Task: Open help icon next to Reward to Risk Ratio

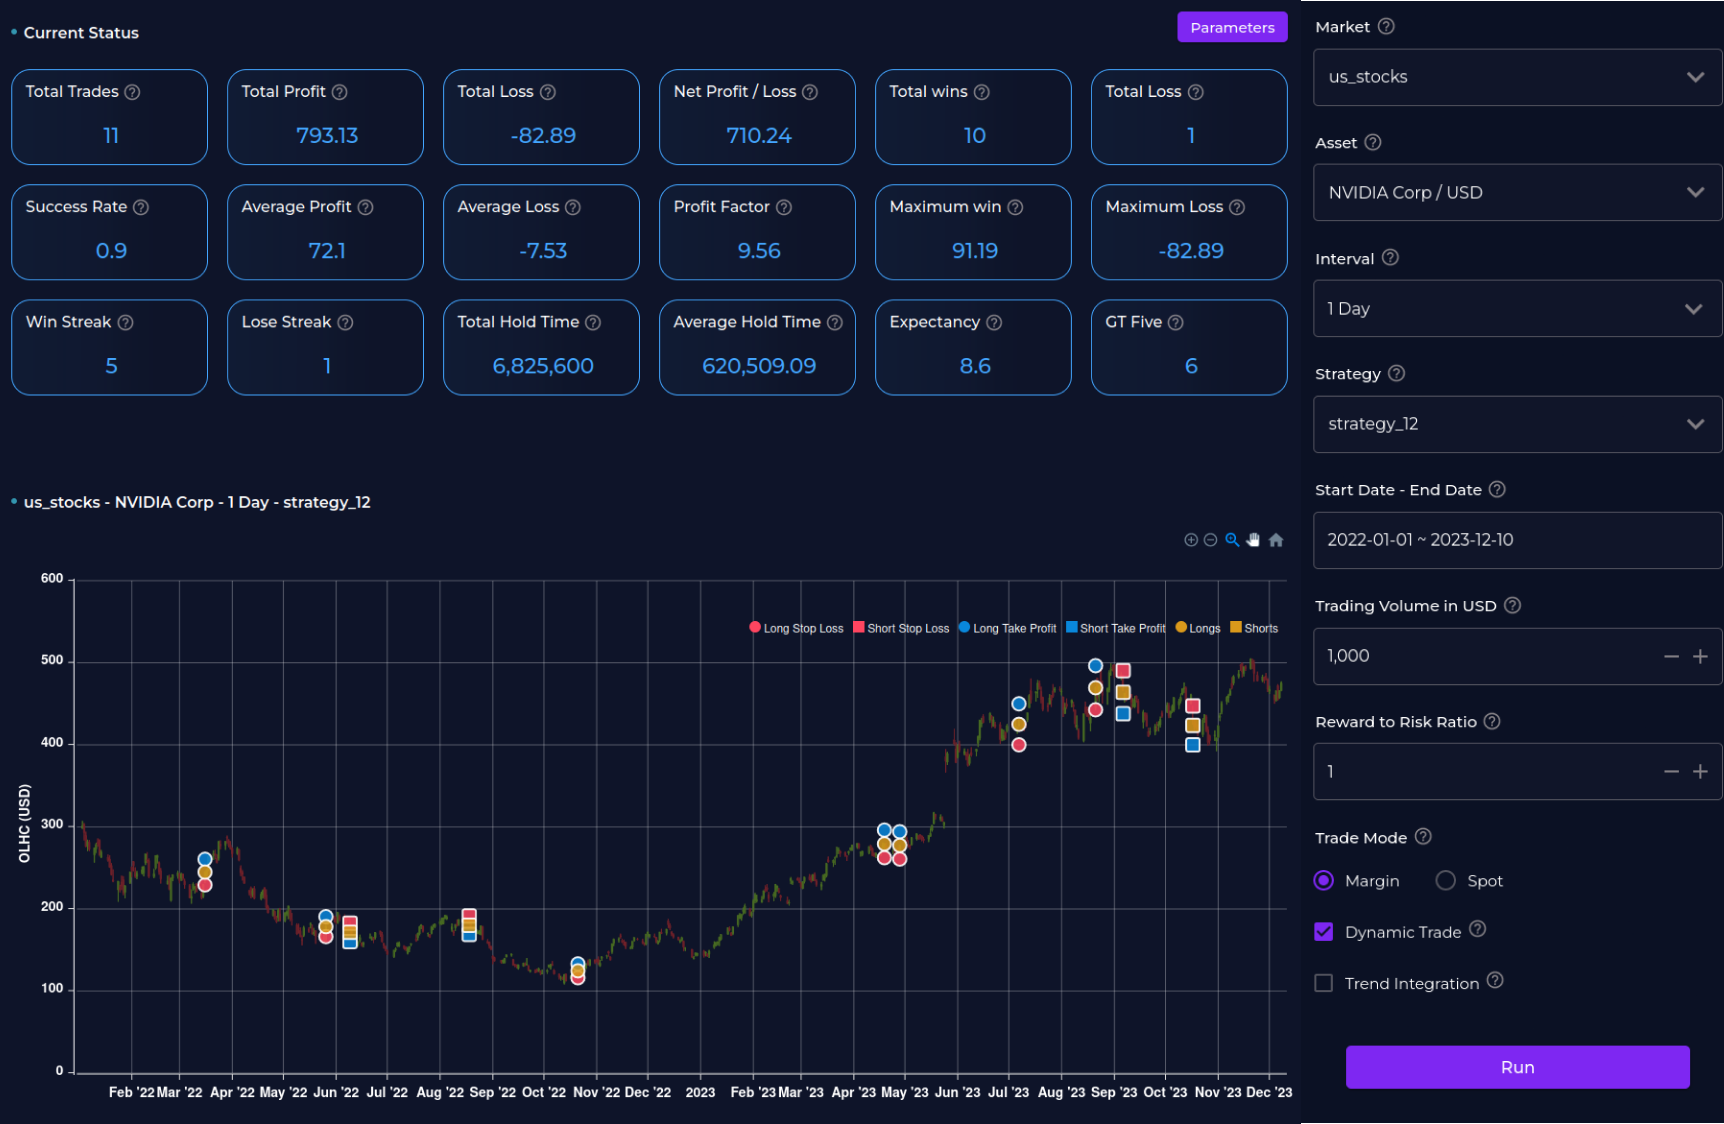Action: coord(1492,721)
